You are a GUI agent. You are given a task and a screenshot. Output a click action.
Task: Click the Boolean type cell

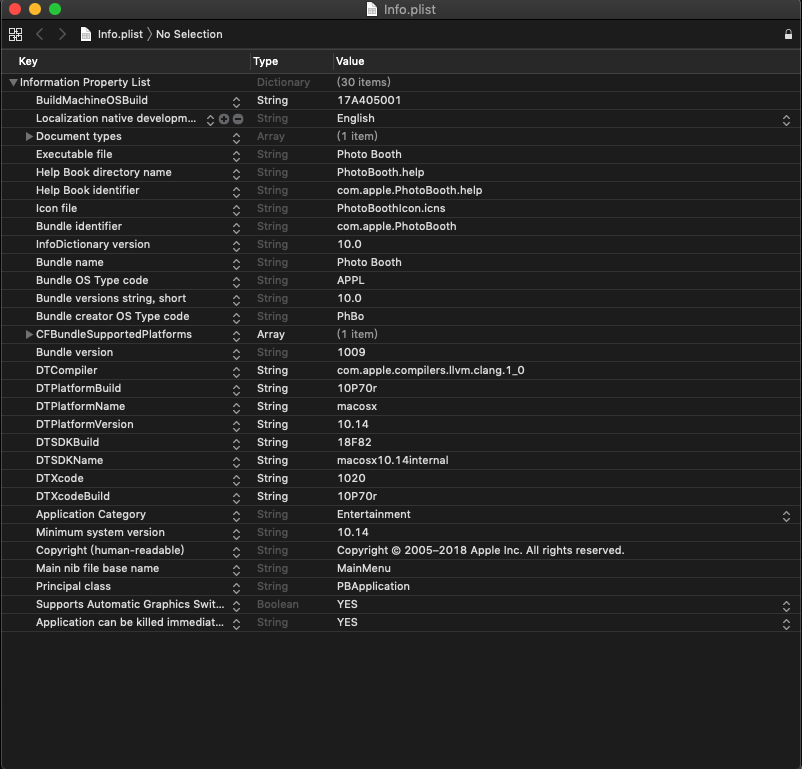(x=278, y=604)
